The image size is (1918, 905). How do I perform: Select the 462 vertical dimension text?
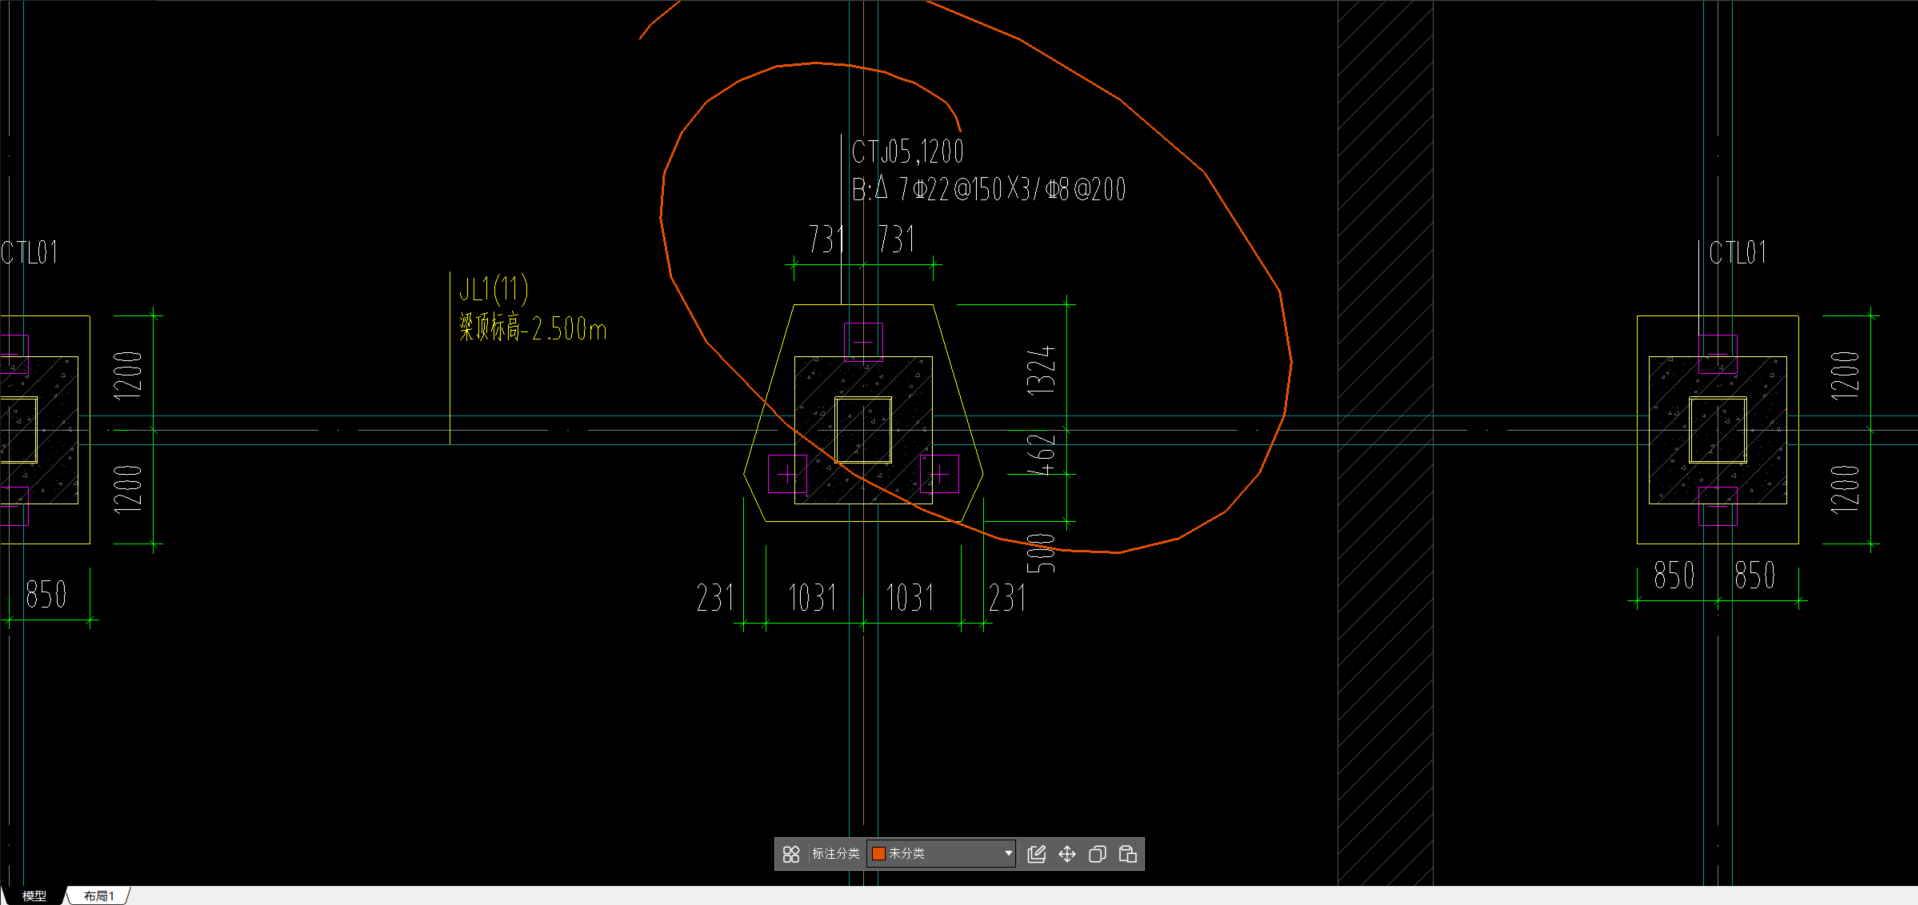click(x=1041, y=454)
